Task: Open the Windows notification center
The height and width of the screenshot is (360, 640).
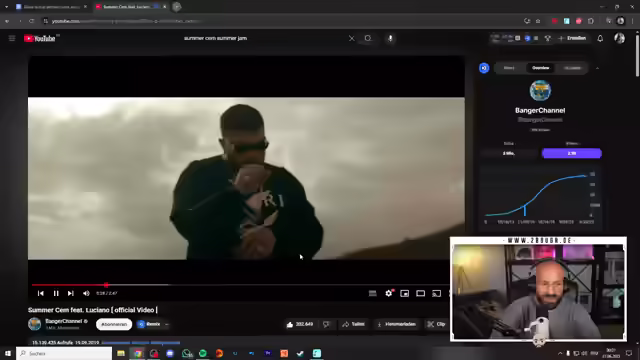Action: point(629,353)
